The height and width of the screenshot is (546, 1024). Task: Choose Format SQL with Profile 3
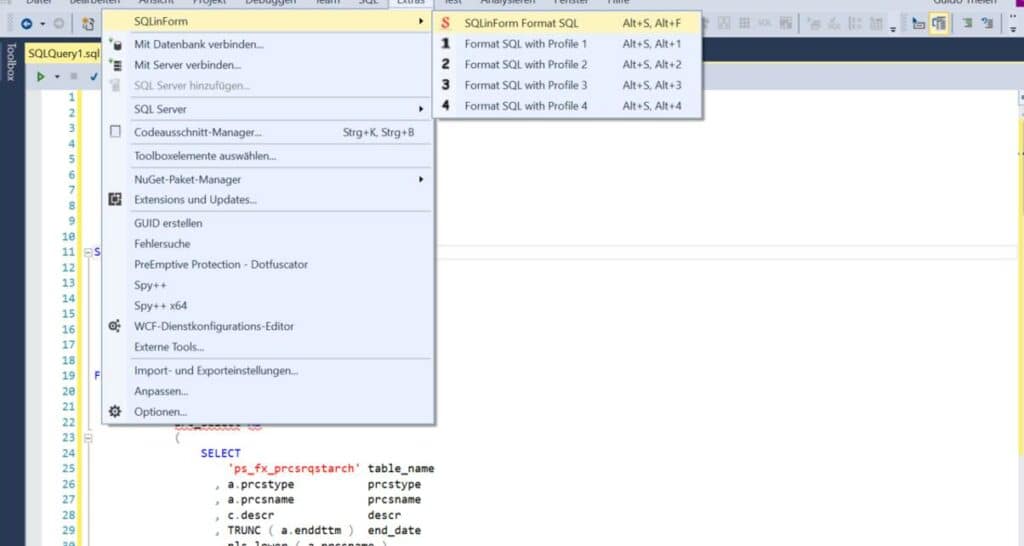point(567,85)
